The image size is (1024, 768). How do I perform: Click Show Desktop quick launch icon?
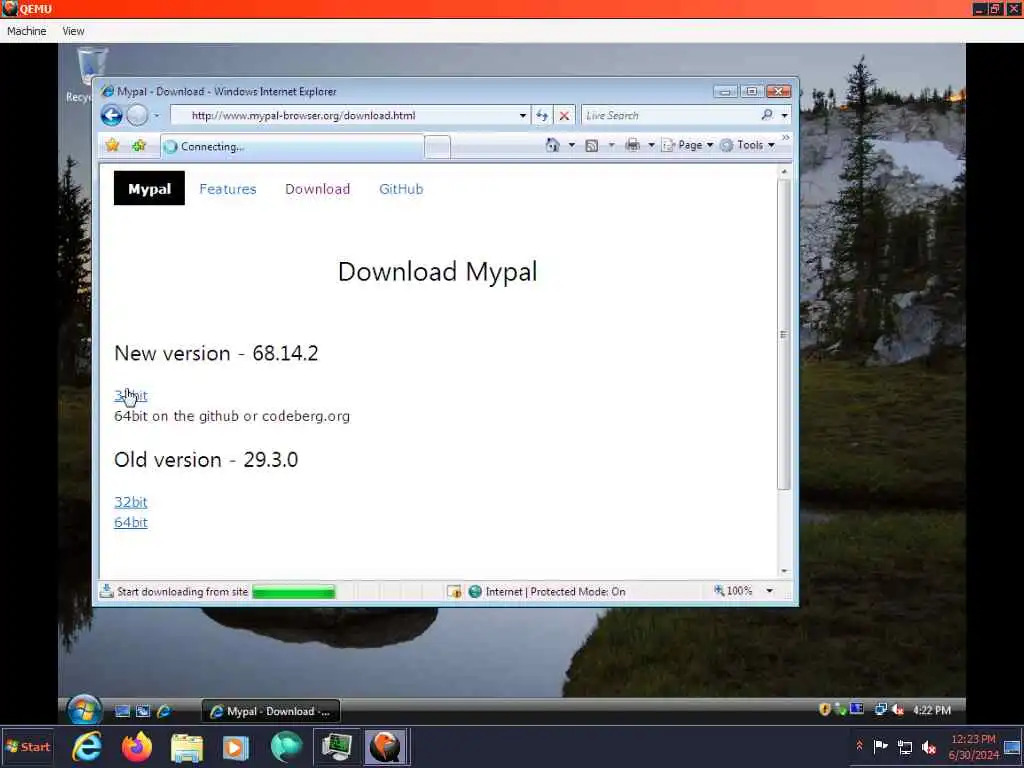pos(122,711)
